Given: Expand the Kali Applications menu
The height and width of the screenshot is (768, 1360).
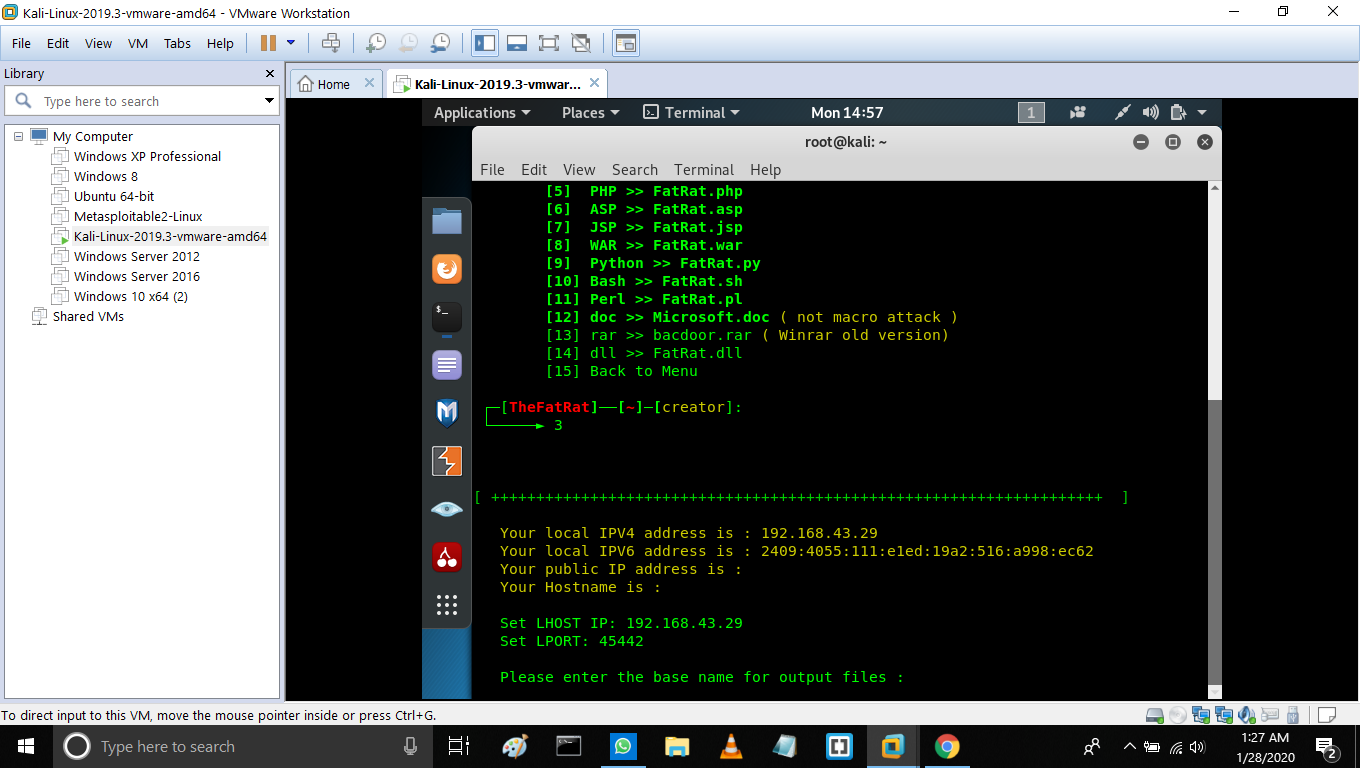Looking at the screenshot, I should [x=482, y=113].
